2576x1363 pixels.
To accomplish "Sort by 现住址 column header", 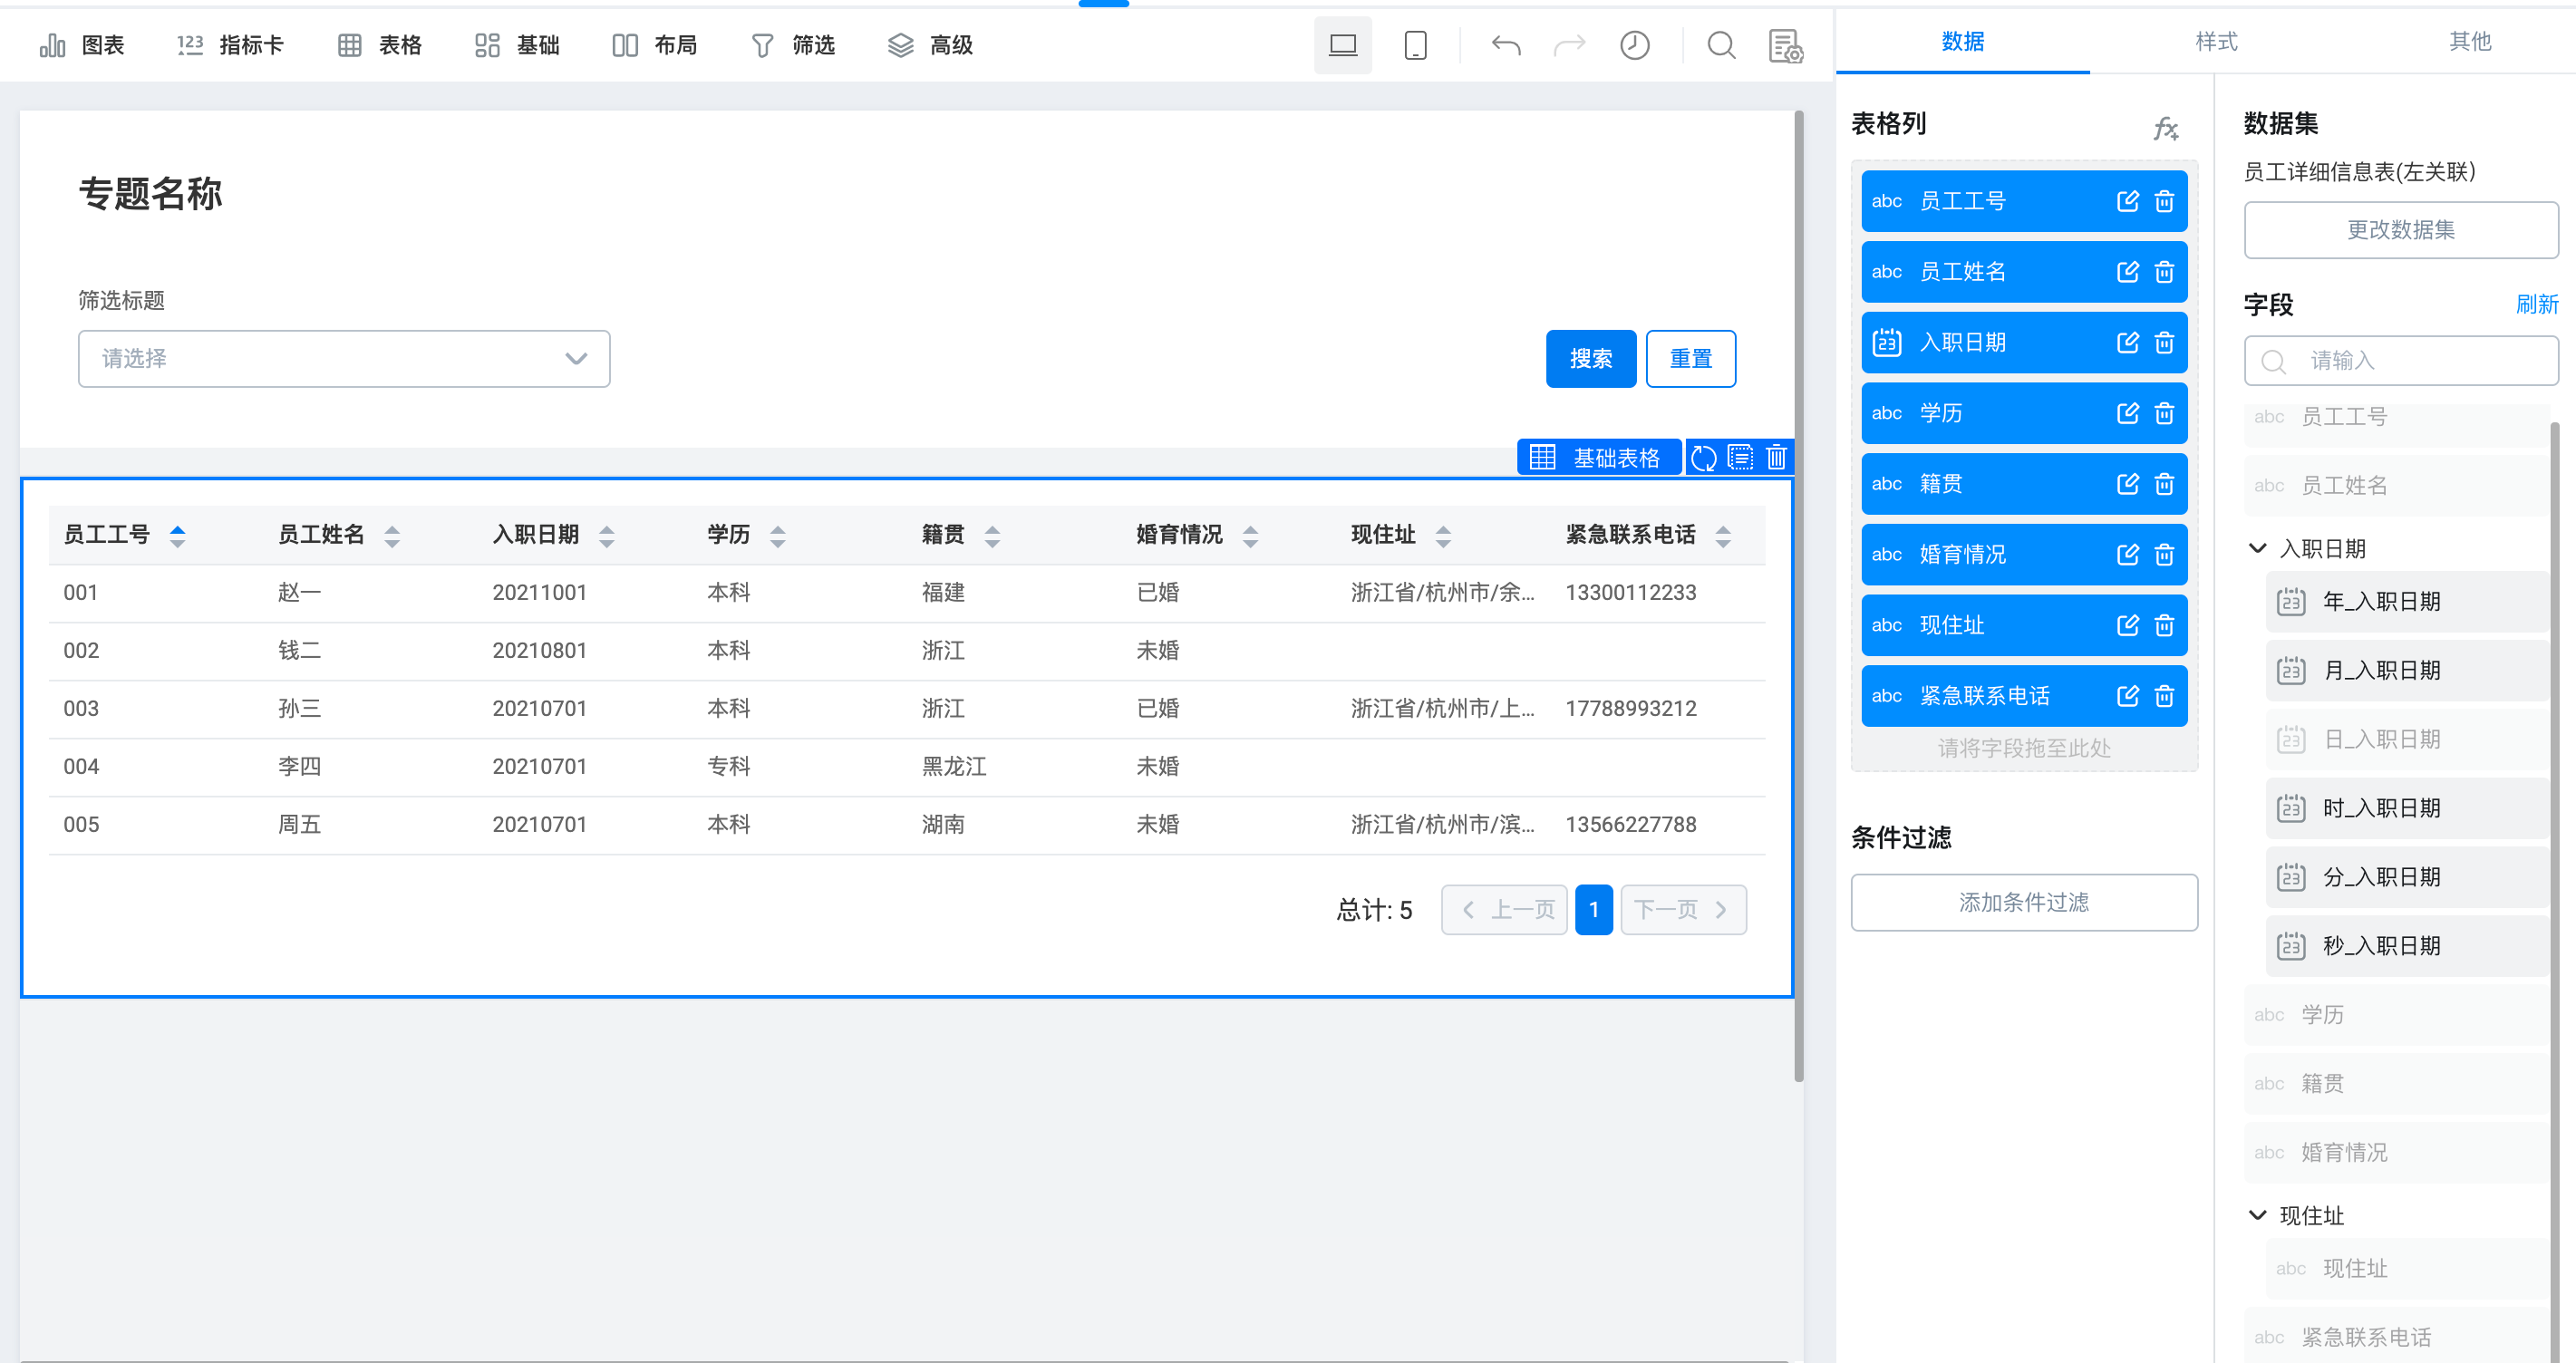I will point(1443,536).
